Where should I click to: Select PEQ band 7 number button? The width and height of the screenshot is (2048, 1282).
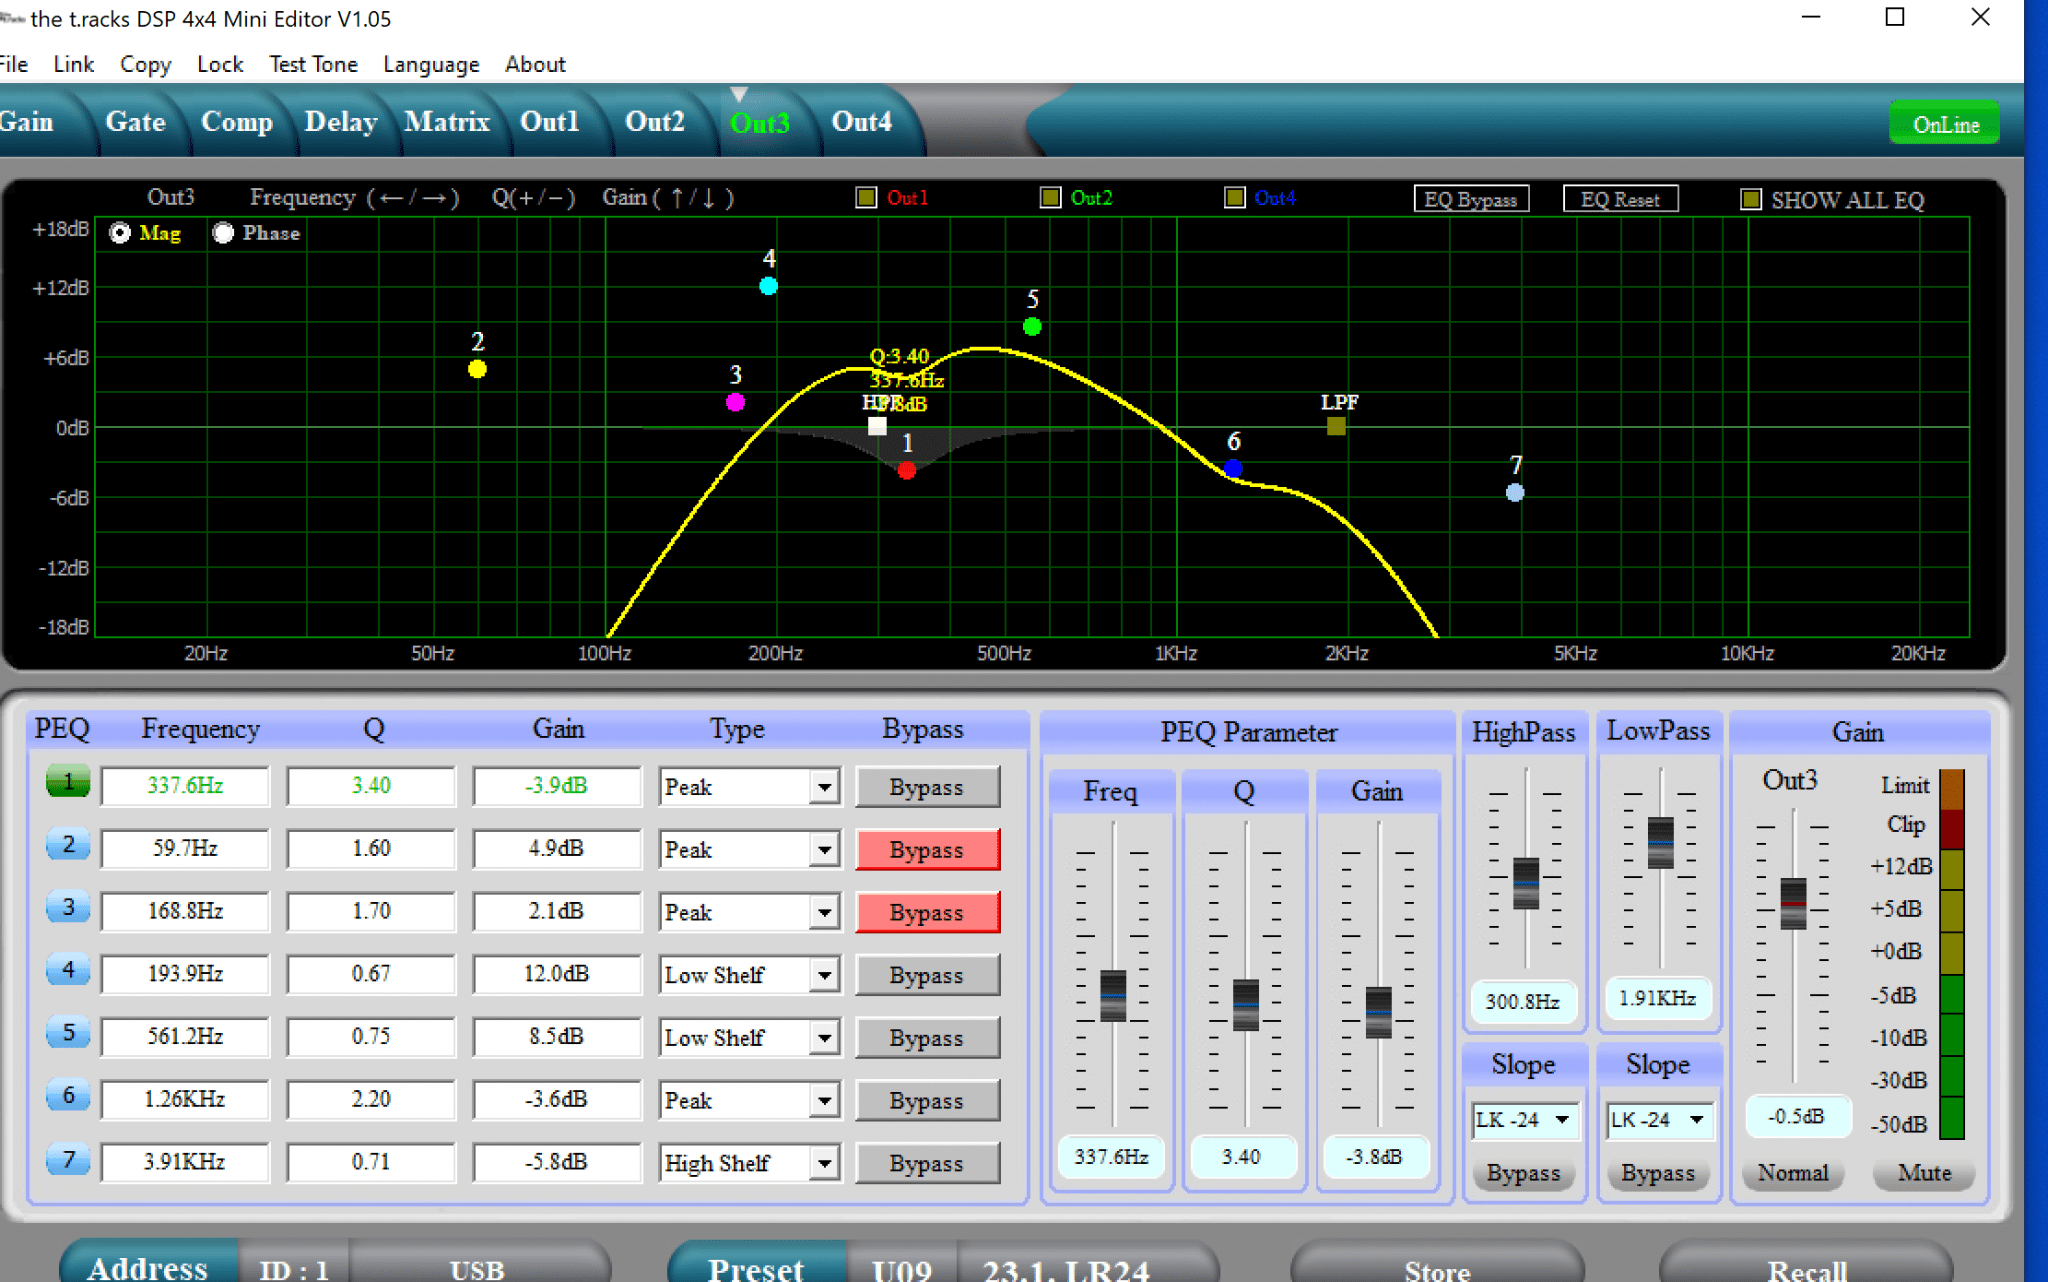coord(68,1160)
